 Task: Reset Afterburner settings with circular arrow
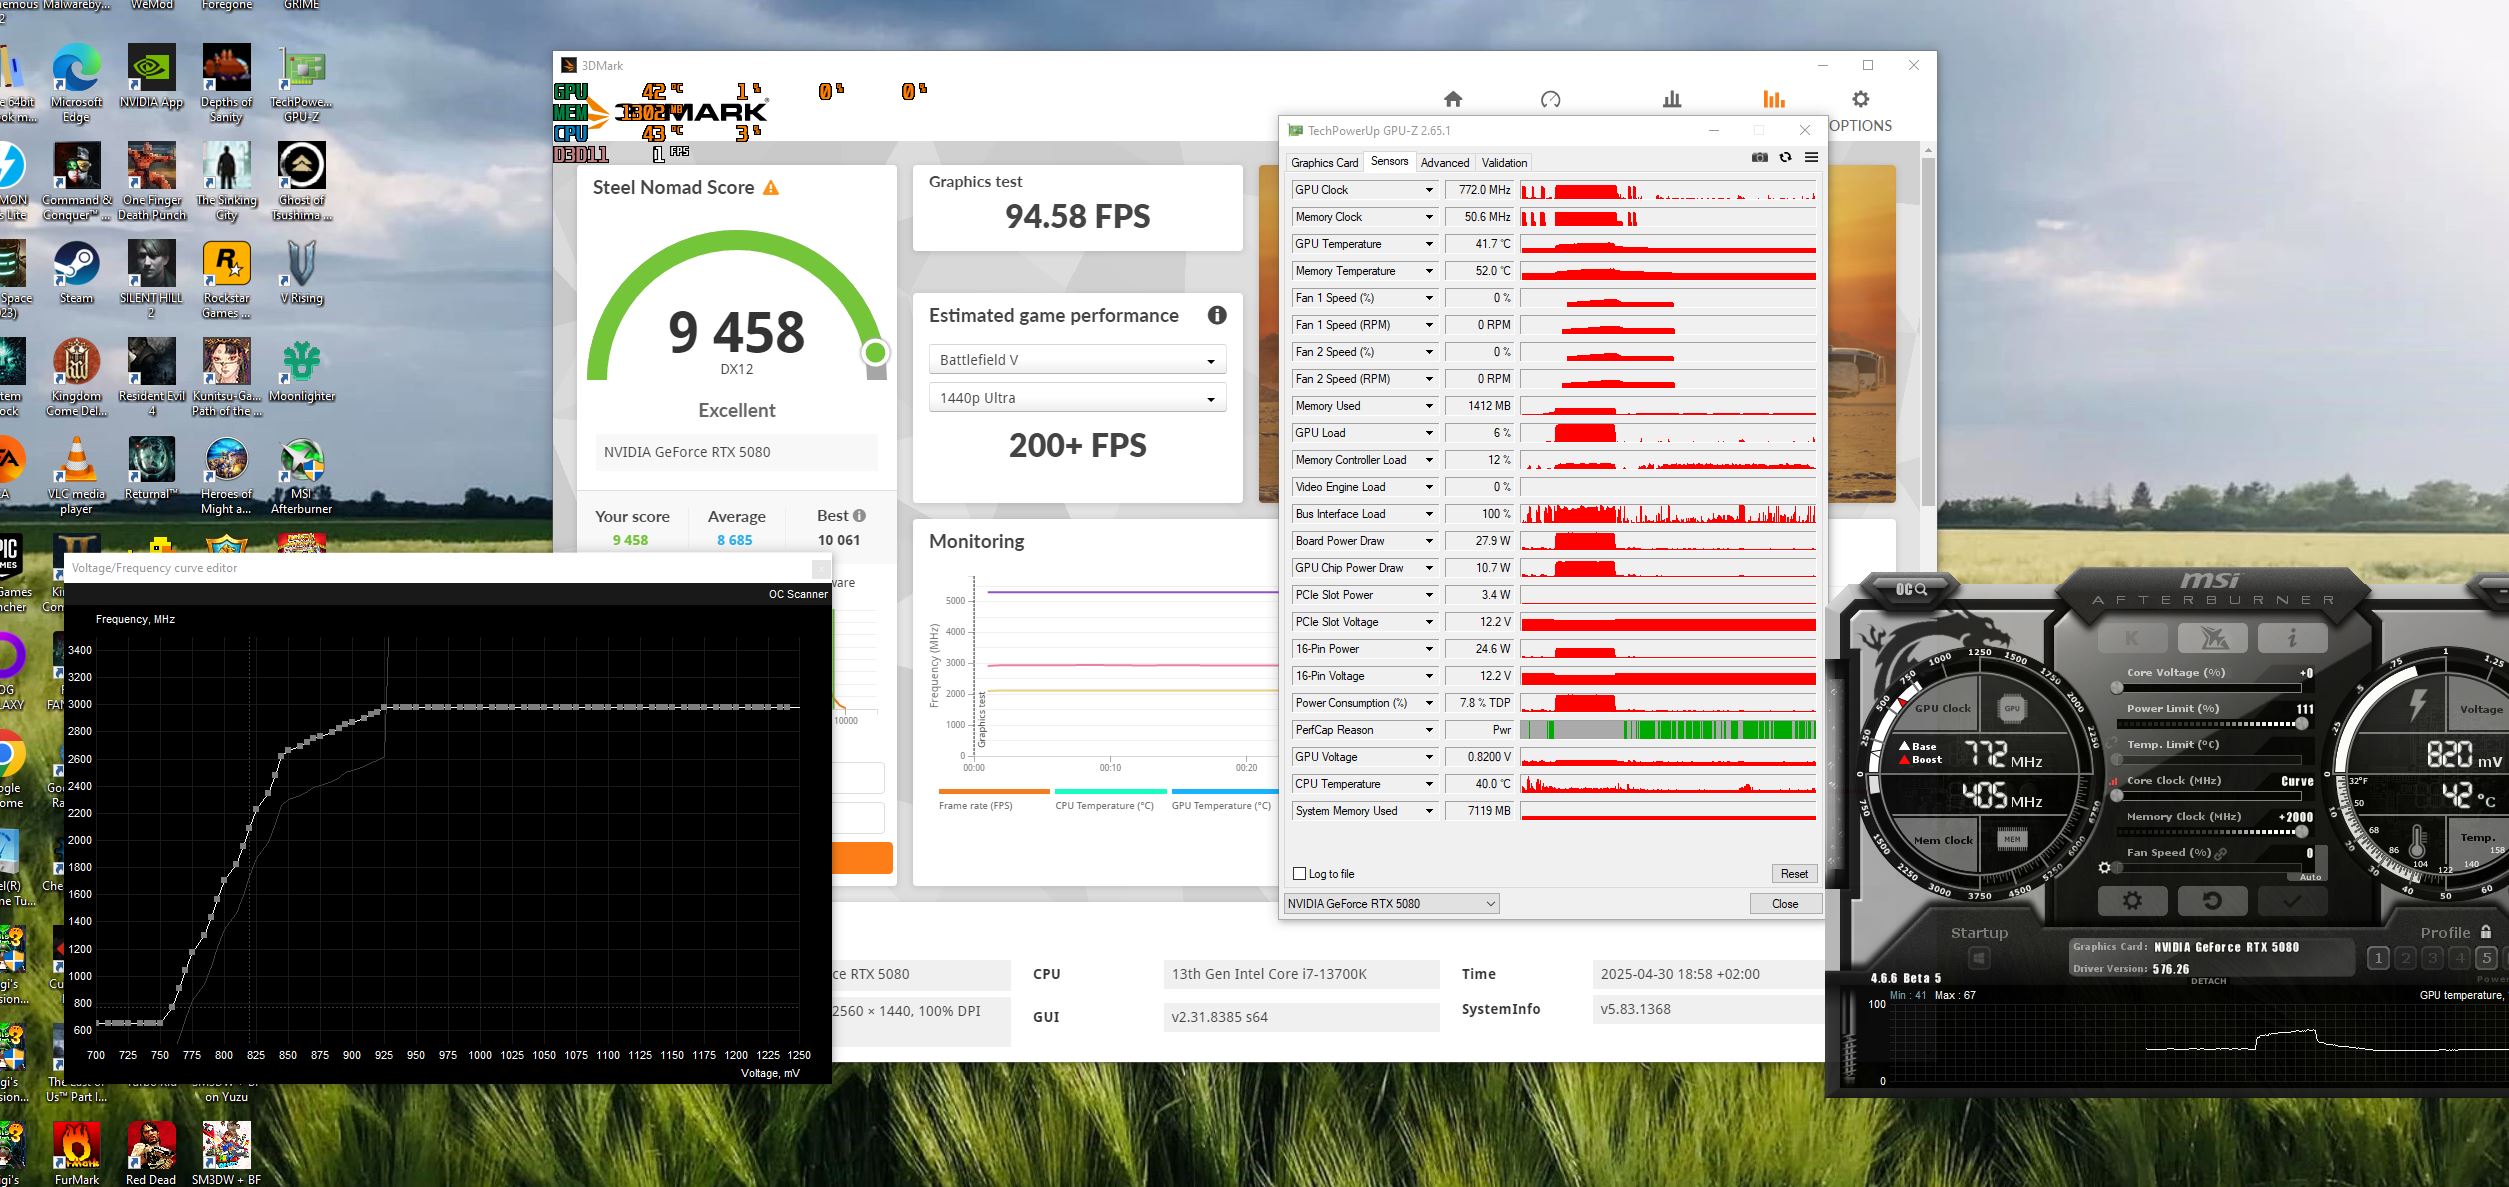click(x=2212, y=901)
